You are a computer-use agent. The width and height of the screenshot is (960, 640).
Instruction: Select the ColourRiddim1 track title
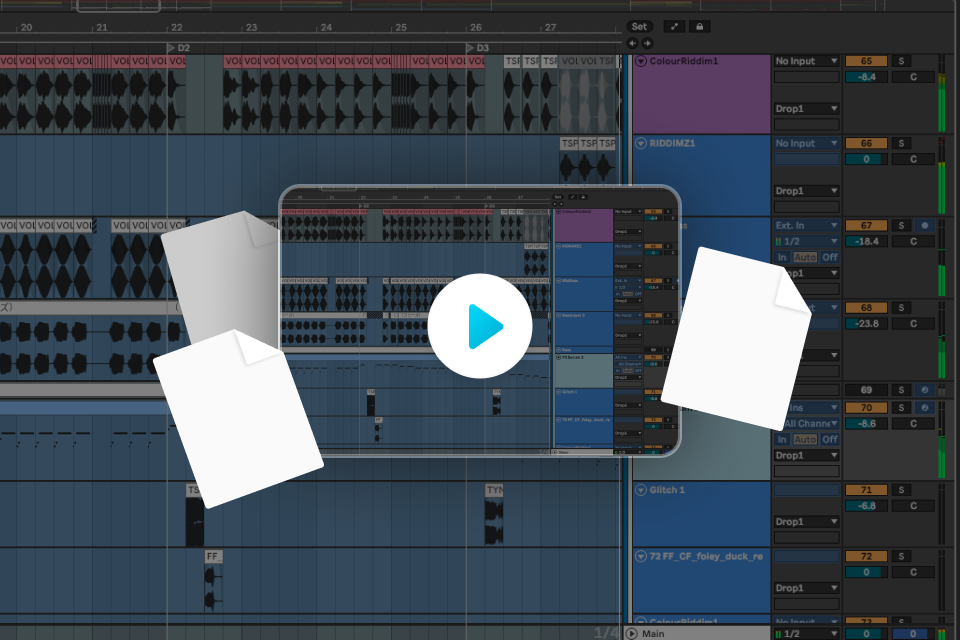(683, 61)
